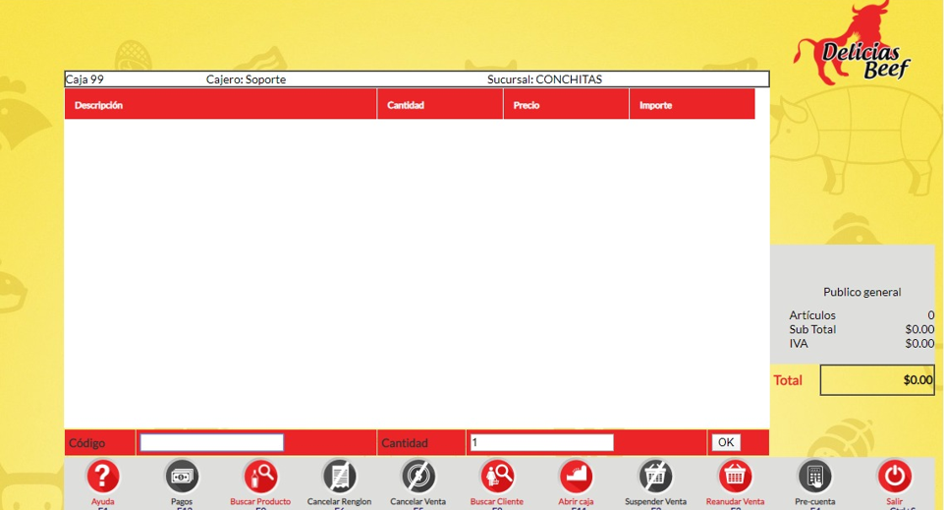The width and height of the screenshot is (945, 510).
Task: Click the Ayuda help icon
Action: pyautogui.click(x=103, y=477)
